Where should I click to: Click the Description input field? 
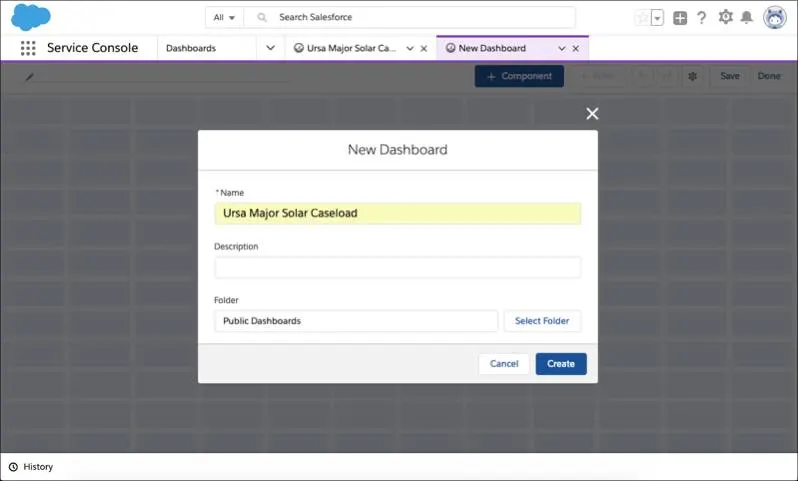point(397,267)
